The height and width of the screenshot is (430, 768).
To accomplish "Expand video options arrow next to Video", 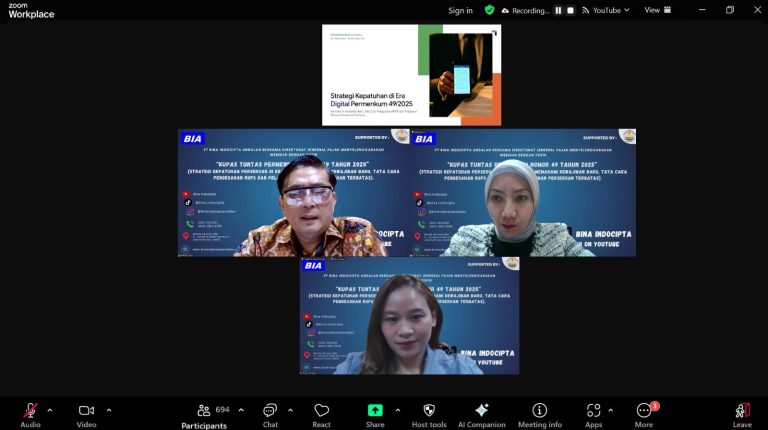I will tap(109, 410).
